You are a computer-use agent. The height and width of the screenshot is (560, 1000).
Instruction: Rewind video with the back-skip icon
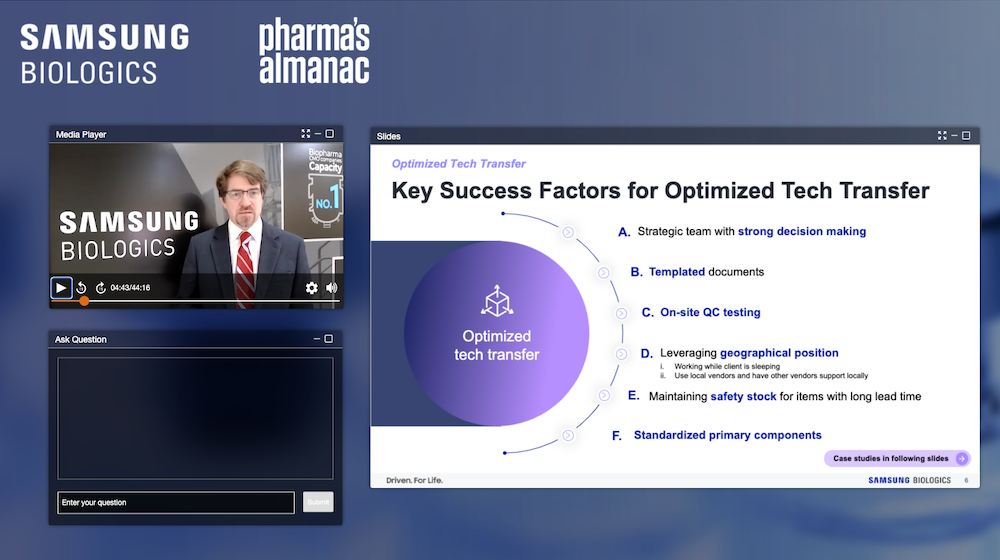[81, 288]
